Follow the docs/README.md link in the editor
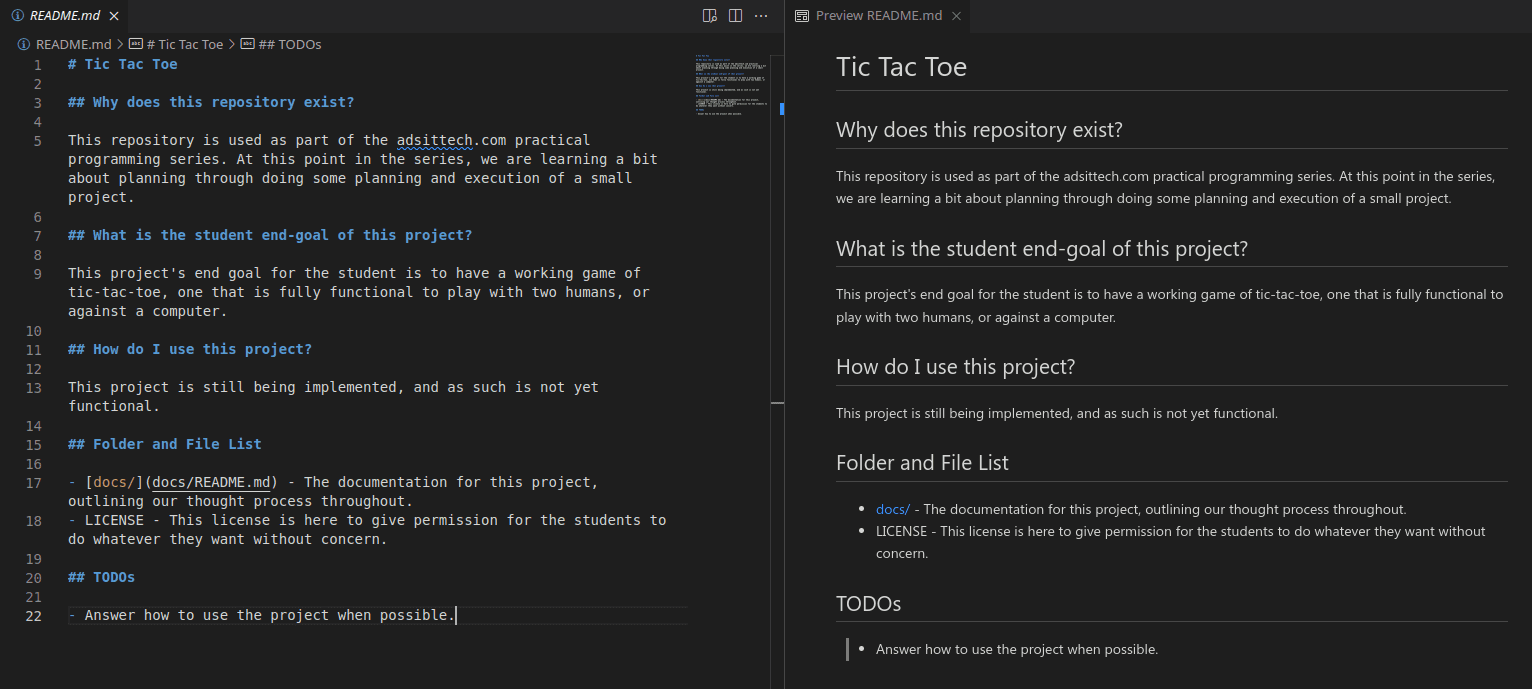1532x689 pixels. pos(211,482)
